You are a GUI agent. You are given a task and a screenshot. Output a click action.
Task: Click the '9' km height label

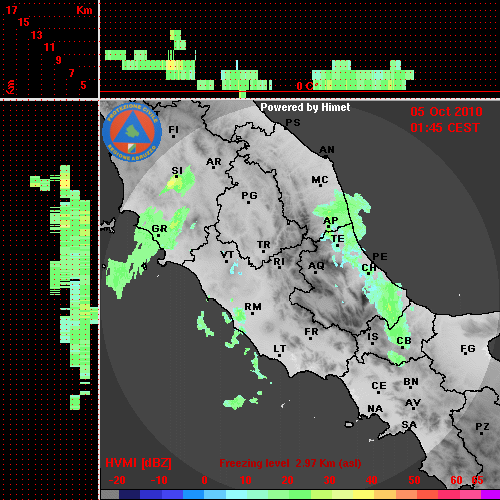59,60
